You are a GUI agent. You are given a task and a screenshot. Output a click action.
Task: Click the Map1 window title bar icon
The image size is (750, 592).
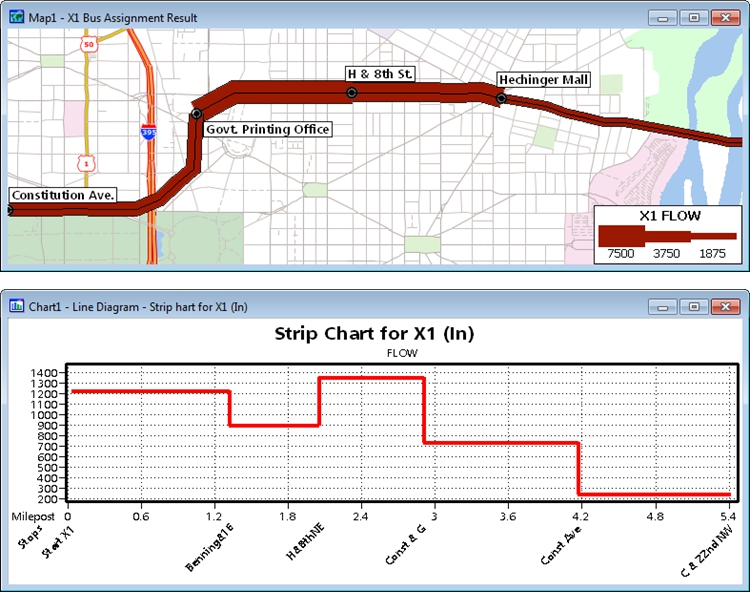[x=16, y=17]
